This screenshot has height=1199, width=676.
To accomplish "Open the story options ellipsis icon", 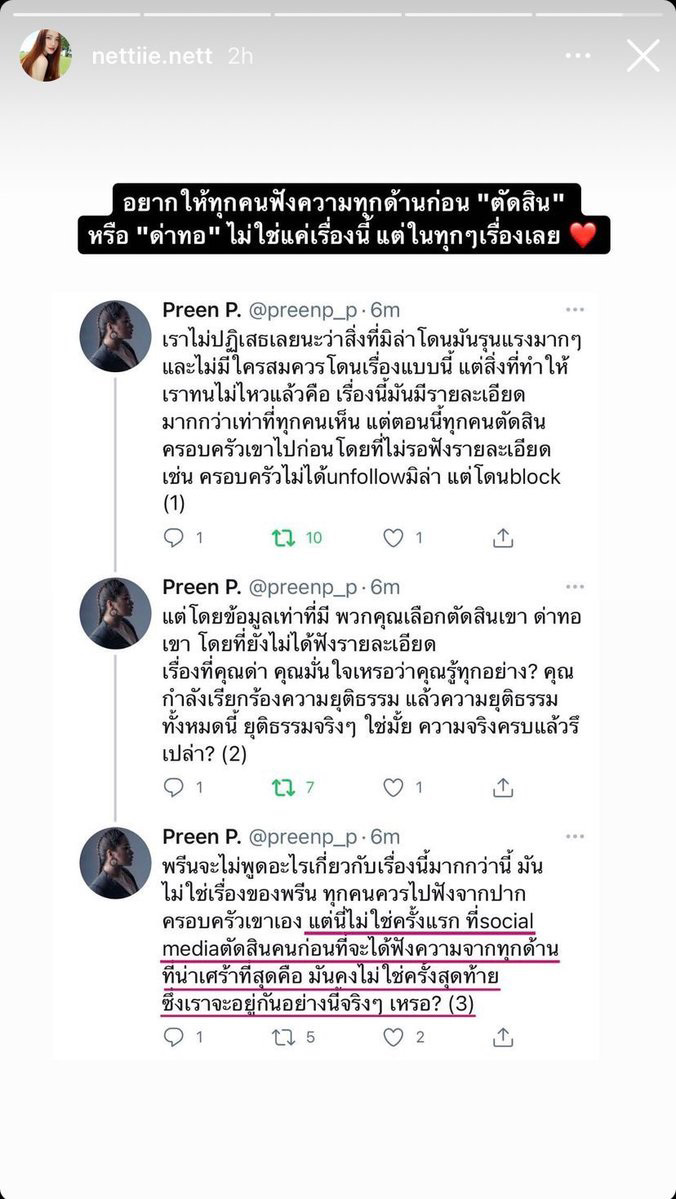I will coord(578,57).
